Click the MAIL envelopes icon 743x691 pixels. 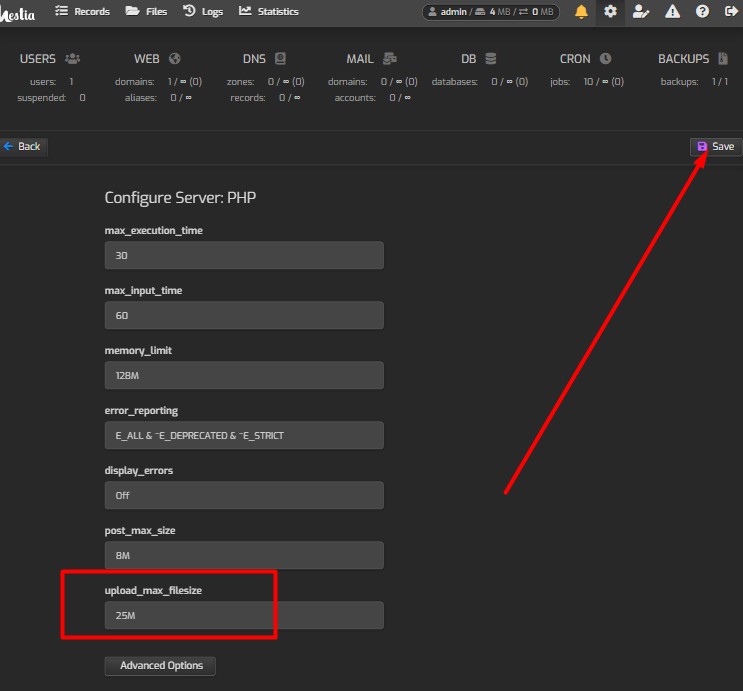pos(390,59)
